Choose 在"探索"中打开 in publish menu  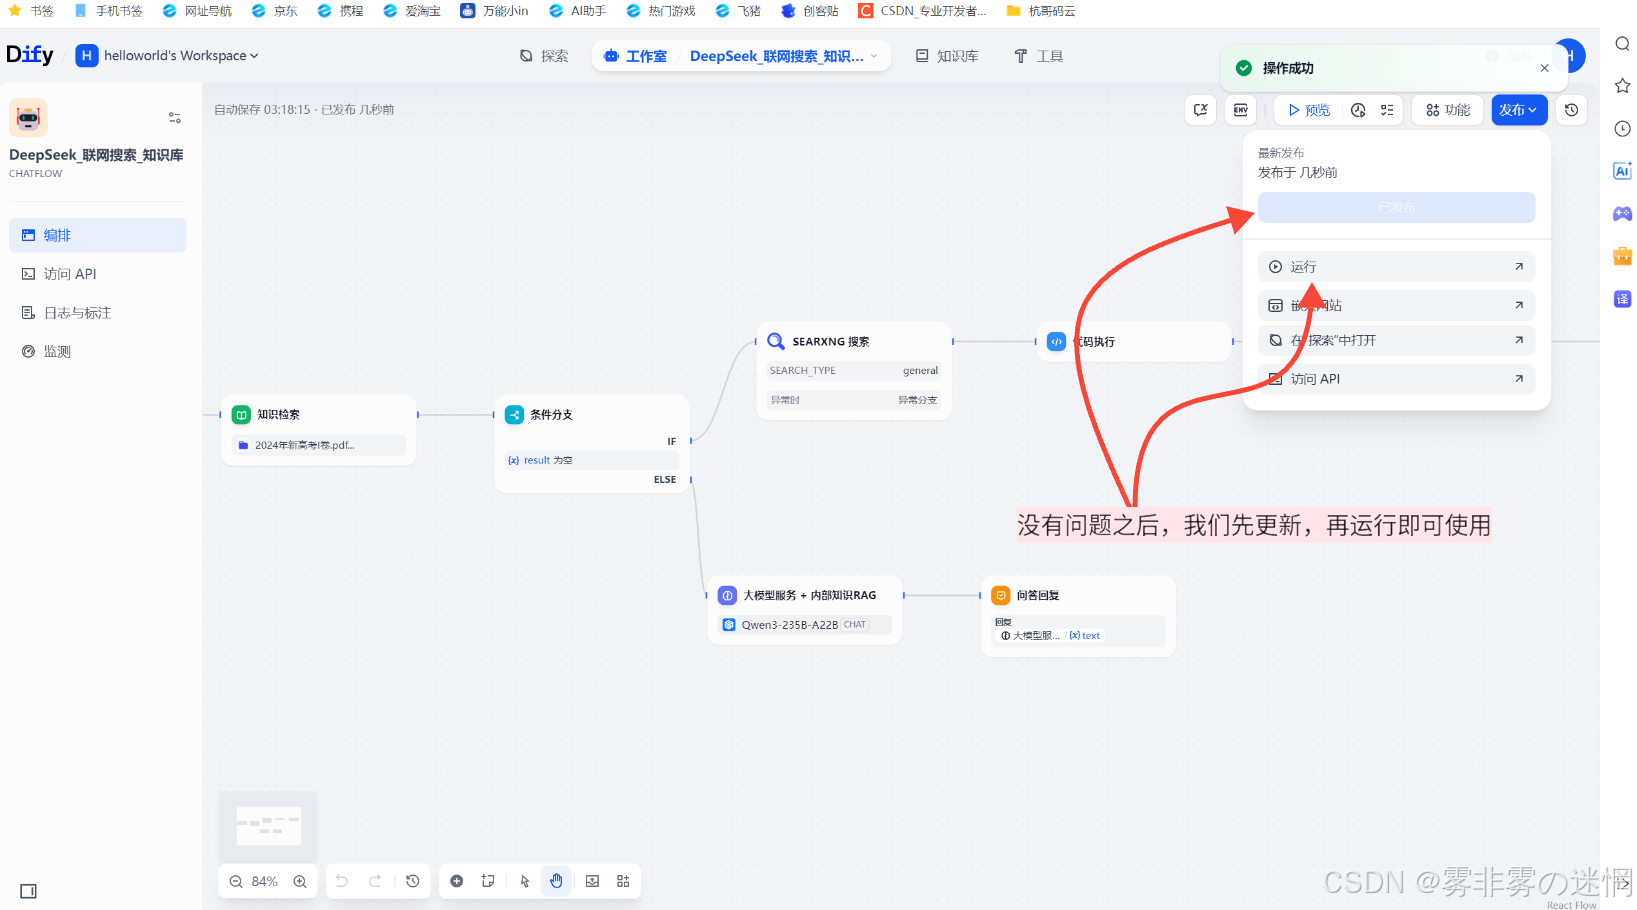(x=1396, y=341)
